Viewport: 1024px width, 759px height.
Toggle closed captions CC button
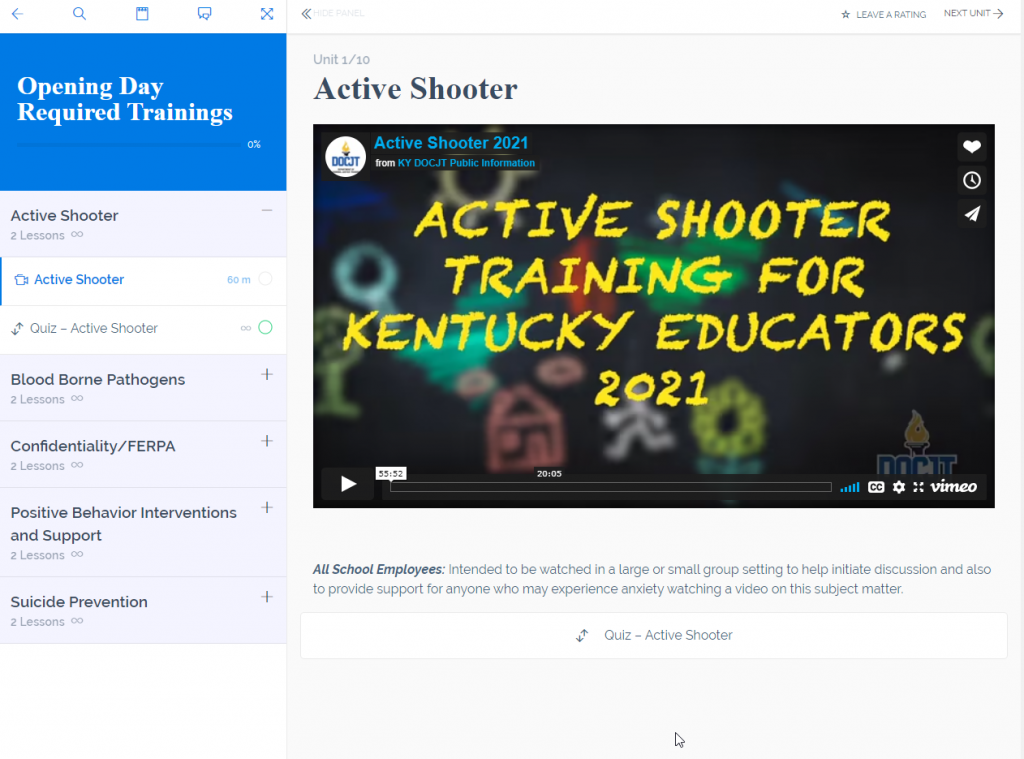pos(876,487)
